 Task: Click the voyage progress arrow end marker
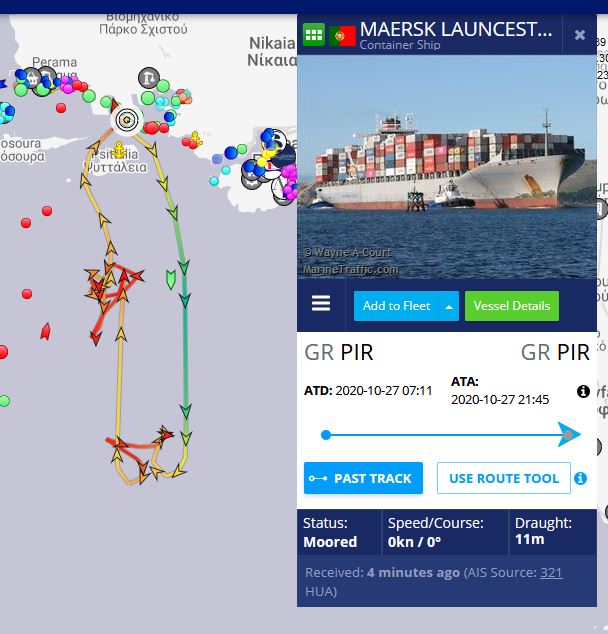point(569,435)
